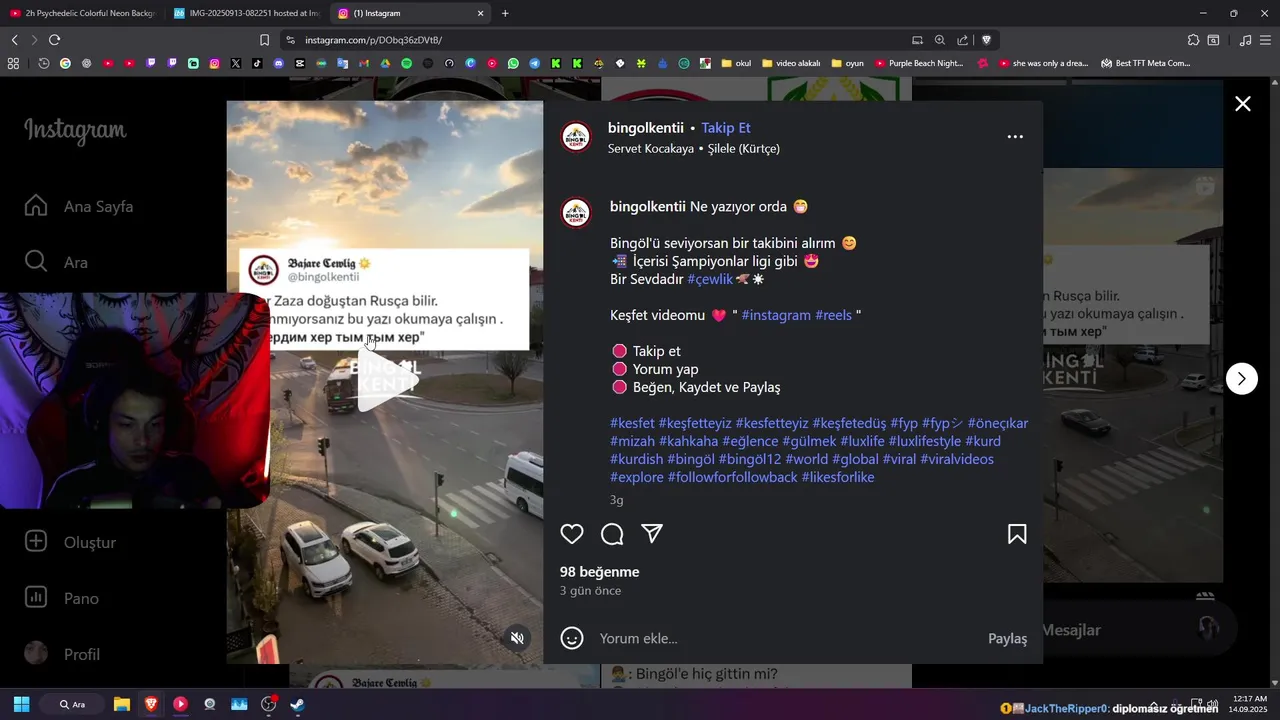This screenshot has width=1280, height=720.
Task: Open the #çewlik hashtag link
Action: pos(710,279)
